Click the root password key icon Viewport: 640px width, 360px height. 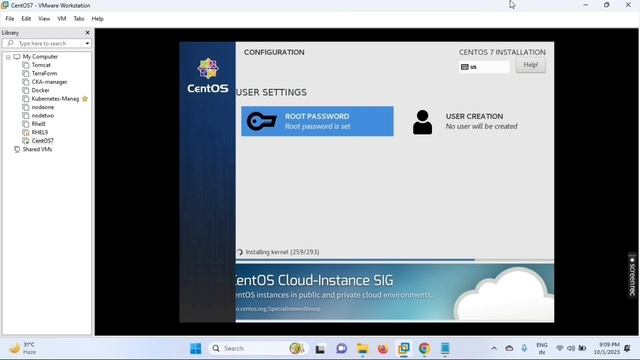(262, 121)
